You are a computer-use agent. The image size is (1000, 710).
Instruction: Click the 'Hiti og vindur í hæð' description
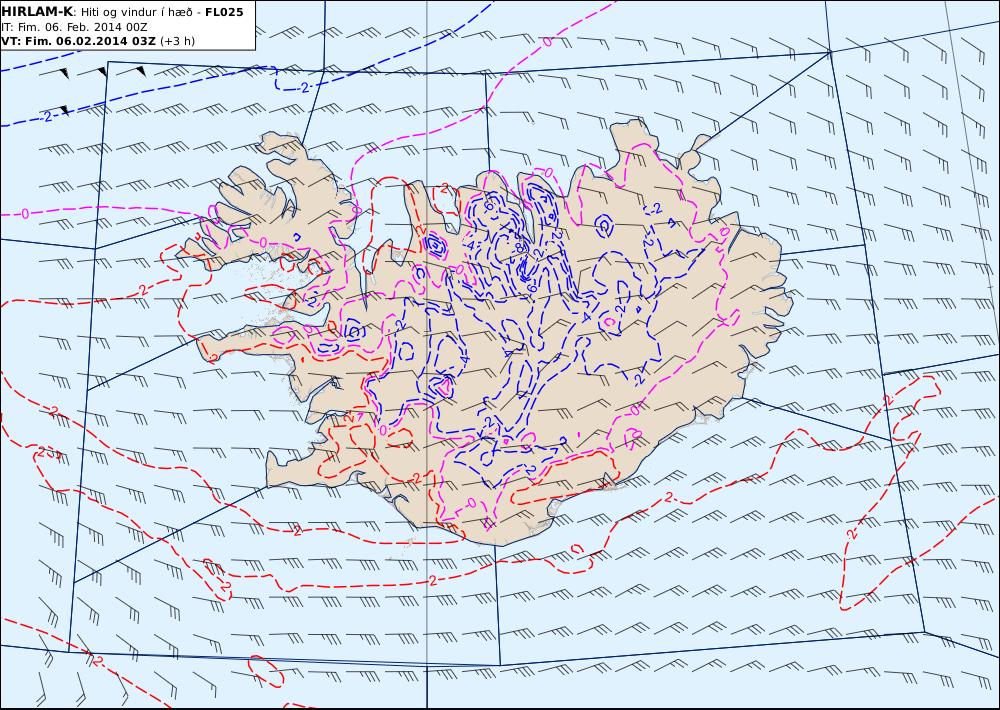(136, 12)
